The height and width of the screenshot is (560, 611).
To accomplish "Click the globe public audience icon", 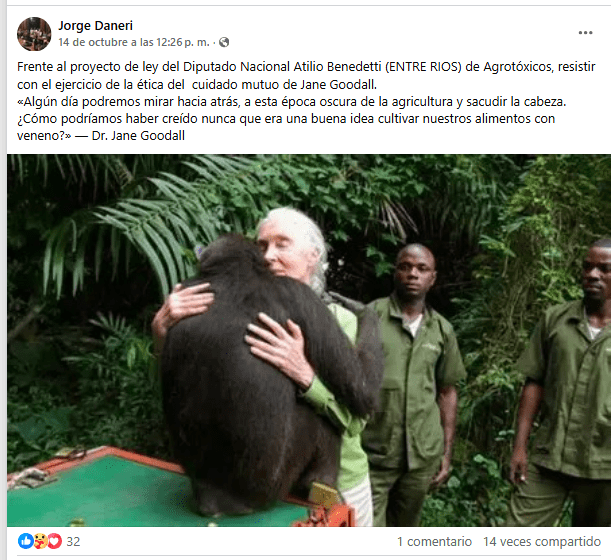I will pos(224,42).
